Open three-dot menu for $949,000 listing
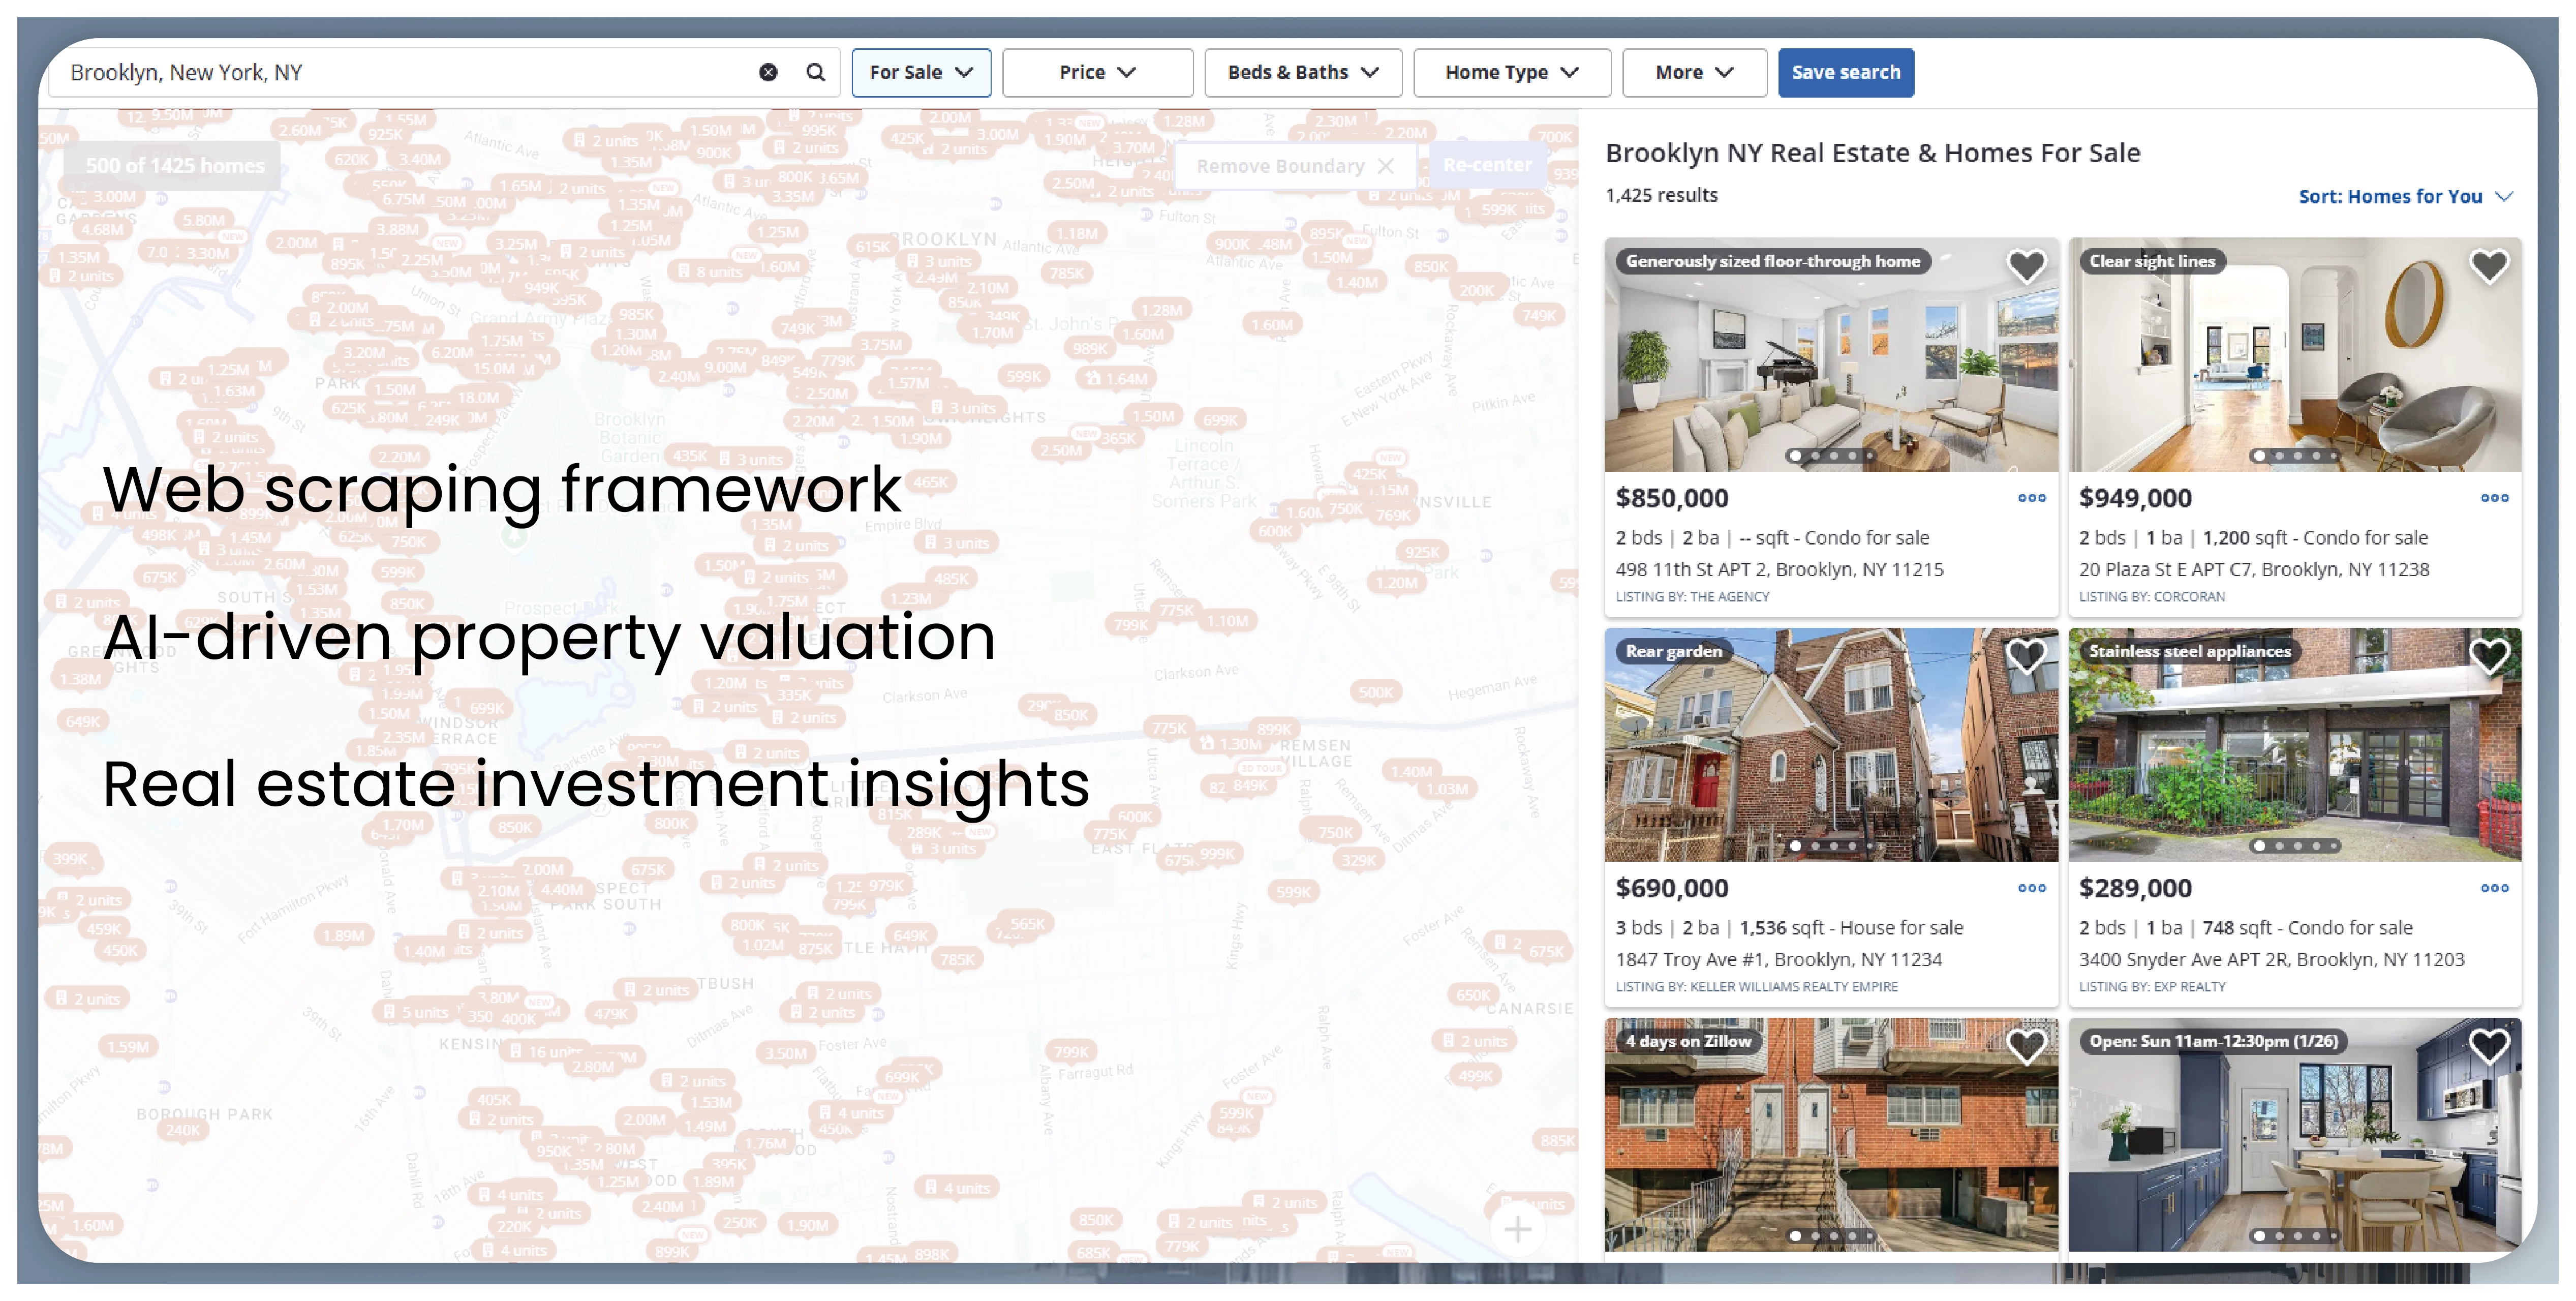The image size is (2576, 1301). [2494, 498]
